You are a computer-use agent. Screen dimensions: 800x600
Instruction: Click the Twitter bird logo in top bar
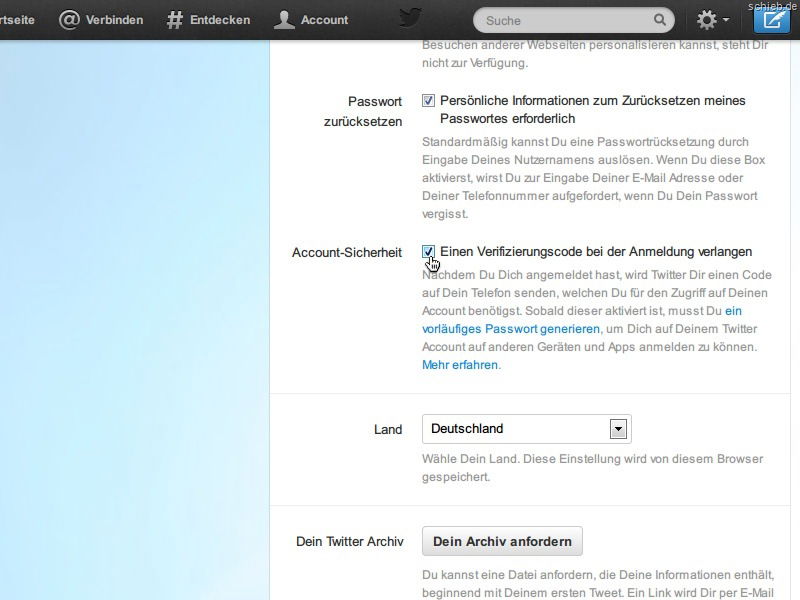(410, 18)
